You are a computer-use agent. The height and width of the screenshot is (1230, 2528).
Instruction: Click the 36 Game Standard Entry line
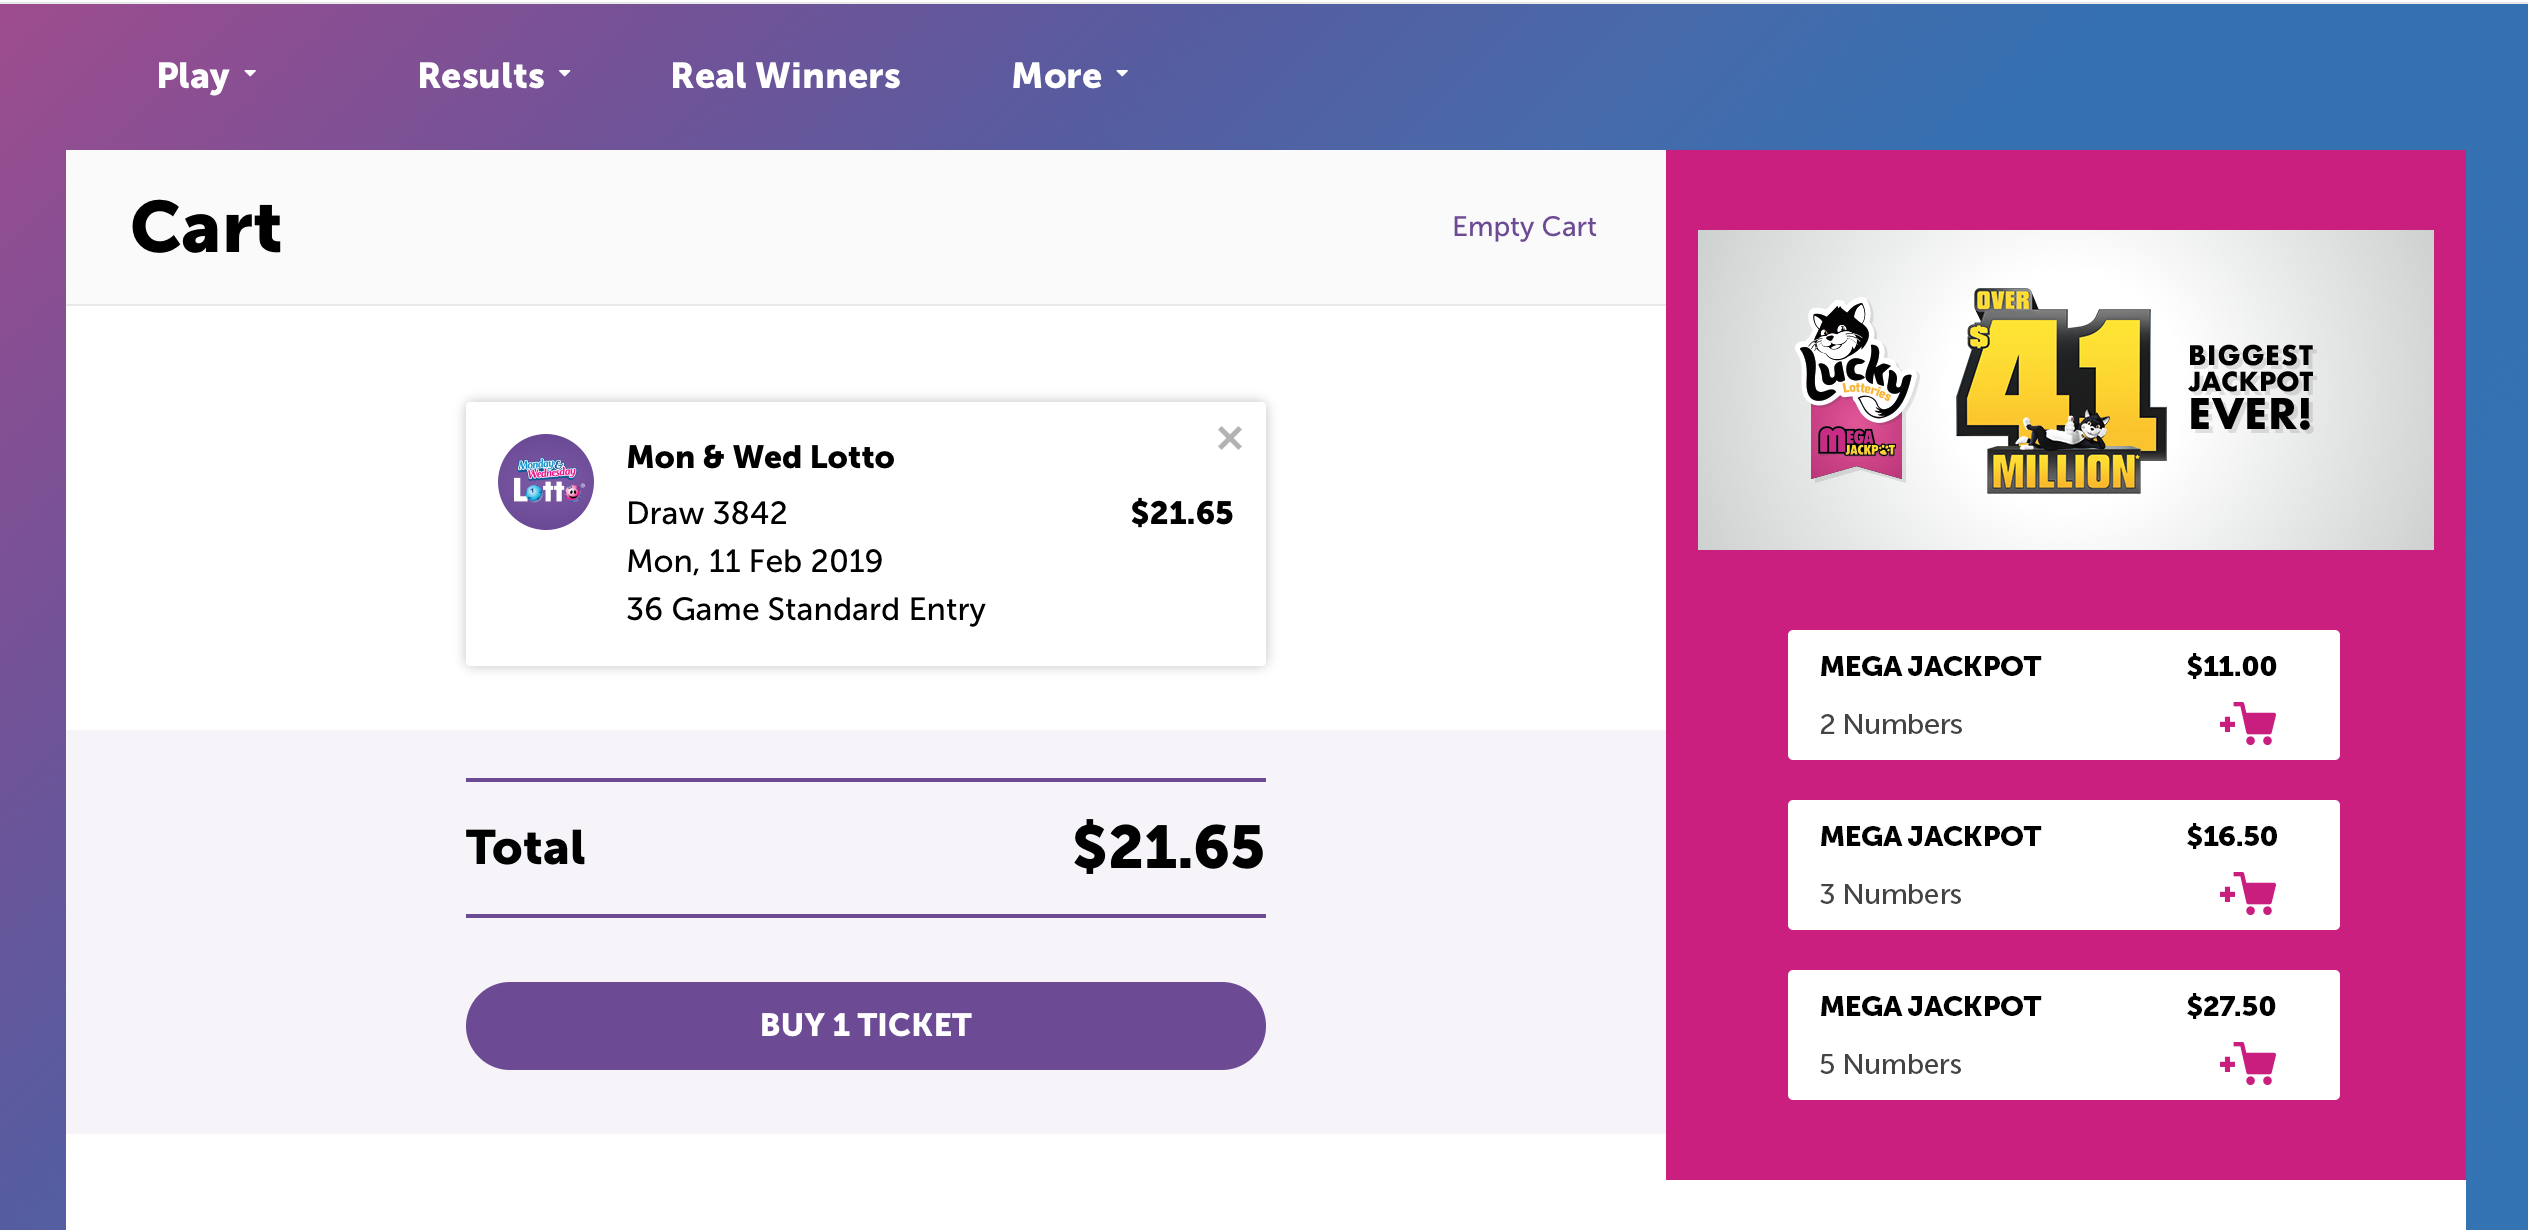pos(805,609)
